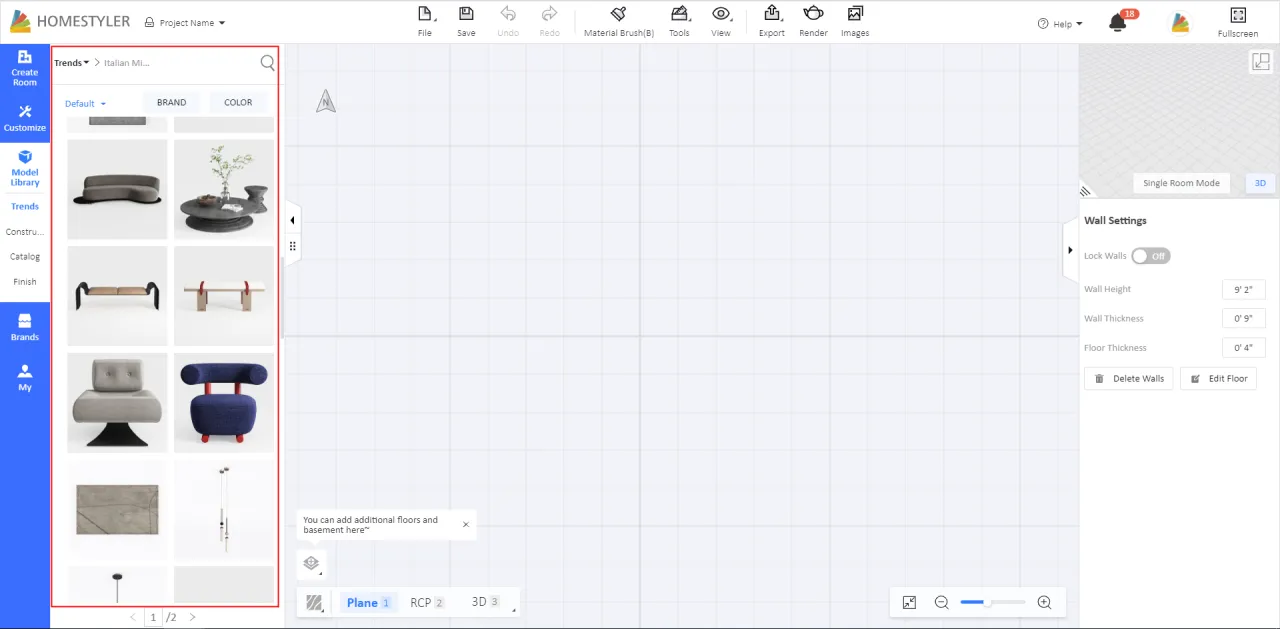The width and height of the screenshot is (1280, 629).
Task: Open the notifications bell
Action: [1118, 23]
